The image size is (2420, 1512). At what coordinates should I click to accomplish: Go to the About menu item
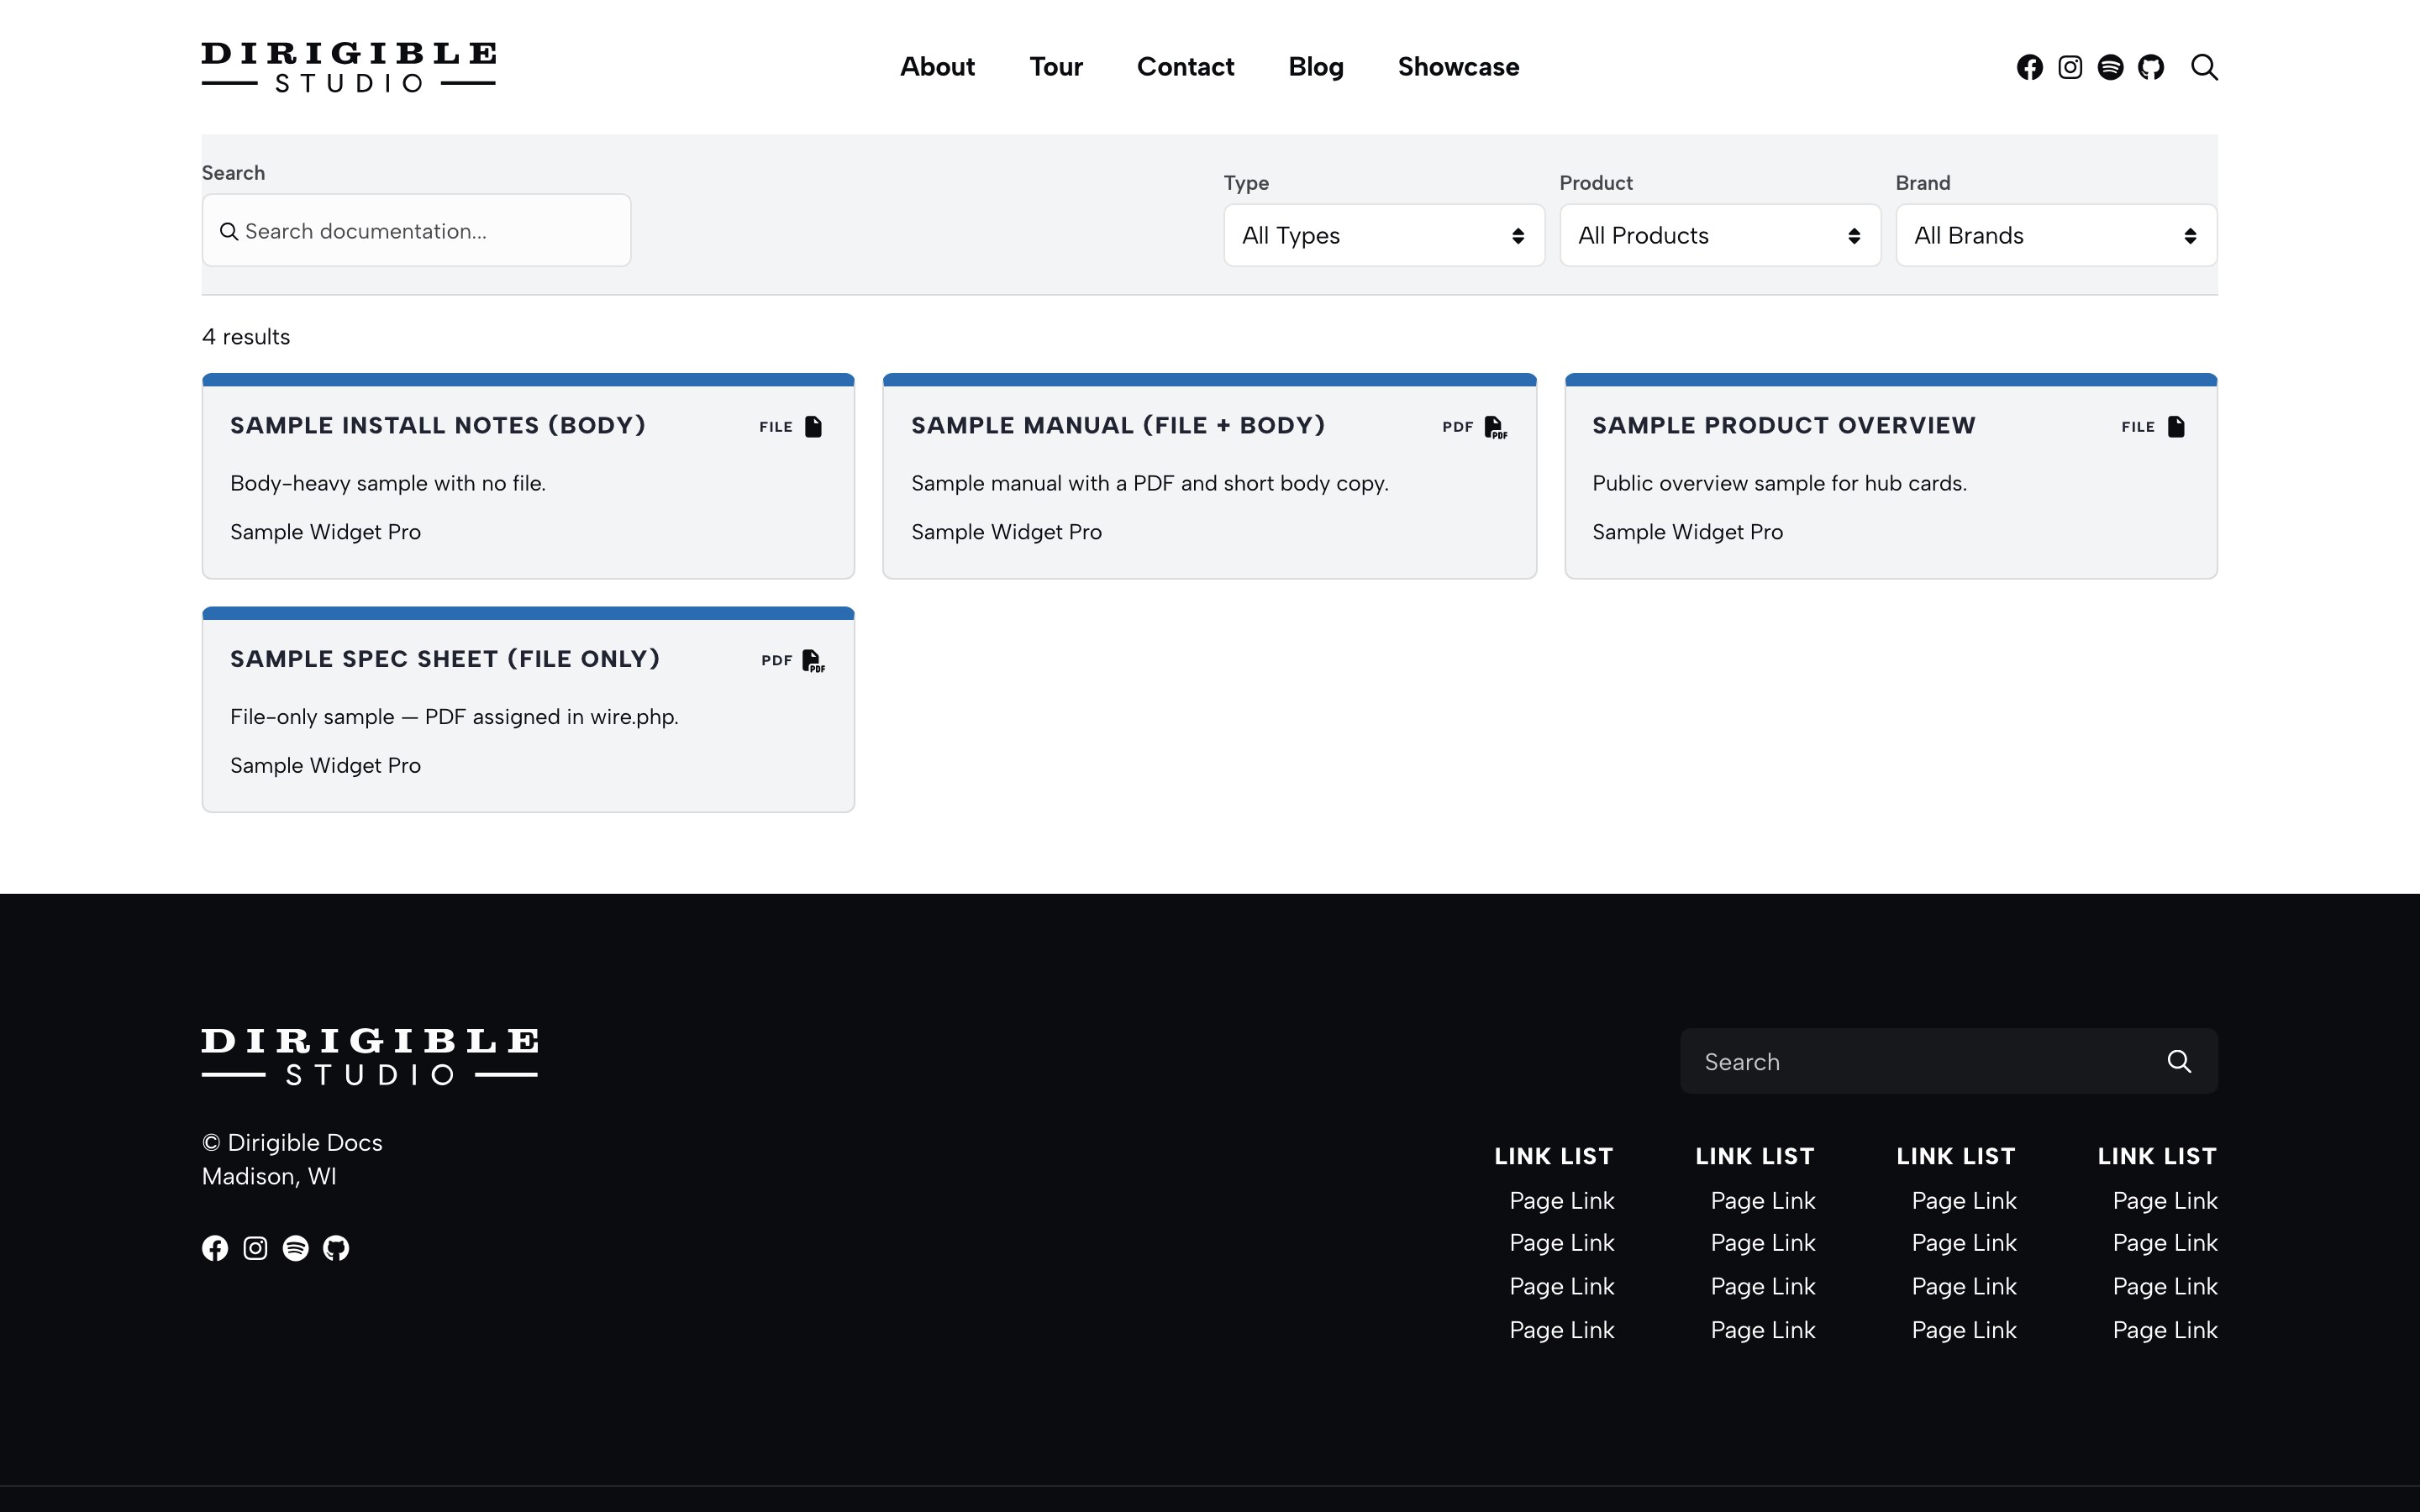(937, 67)
